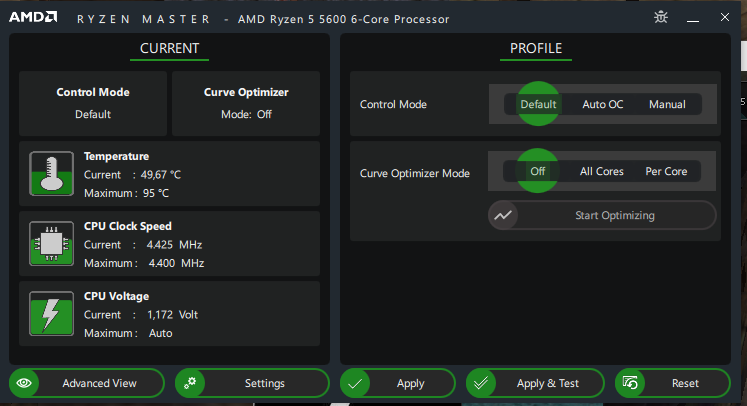Image resolution: width=747 pixels, height=406 pixels.
Task: Select Default control mode
Action: click(x=538, y=104)
